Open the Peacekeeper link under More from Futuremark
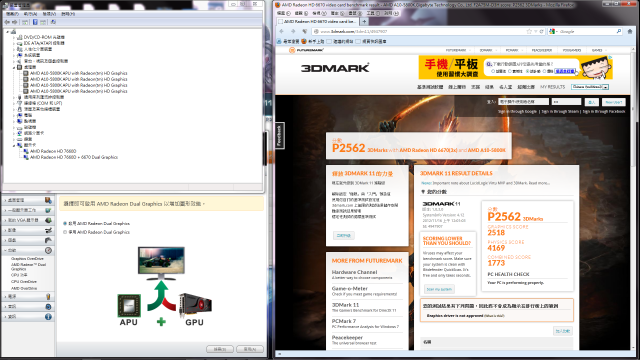640x360 pixels. (347, 338)
